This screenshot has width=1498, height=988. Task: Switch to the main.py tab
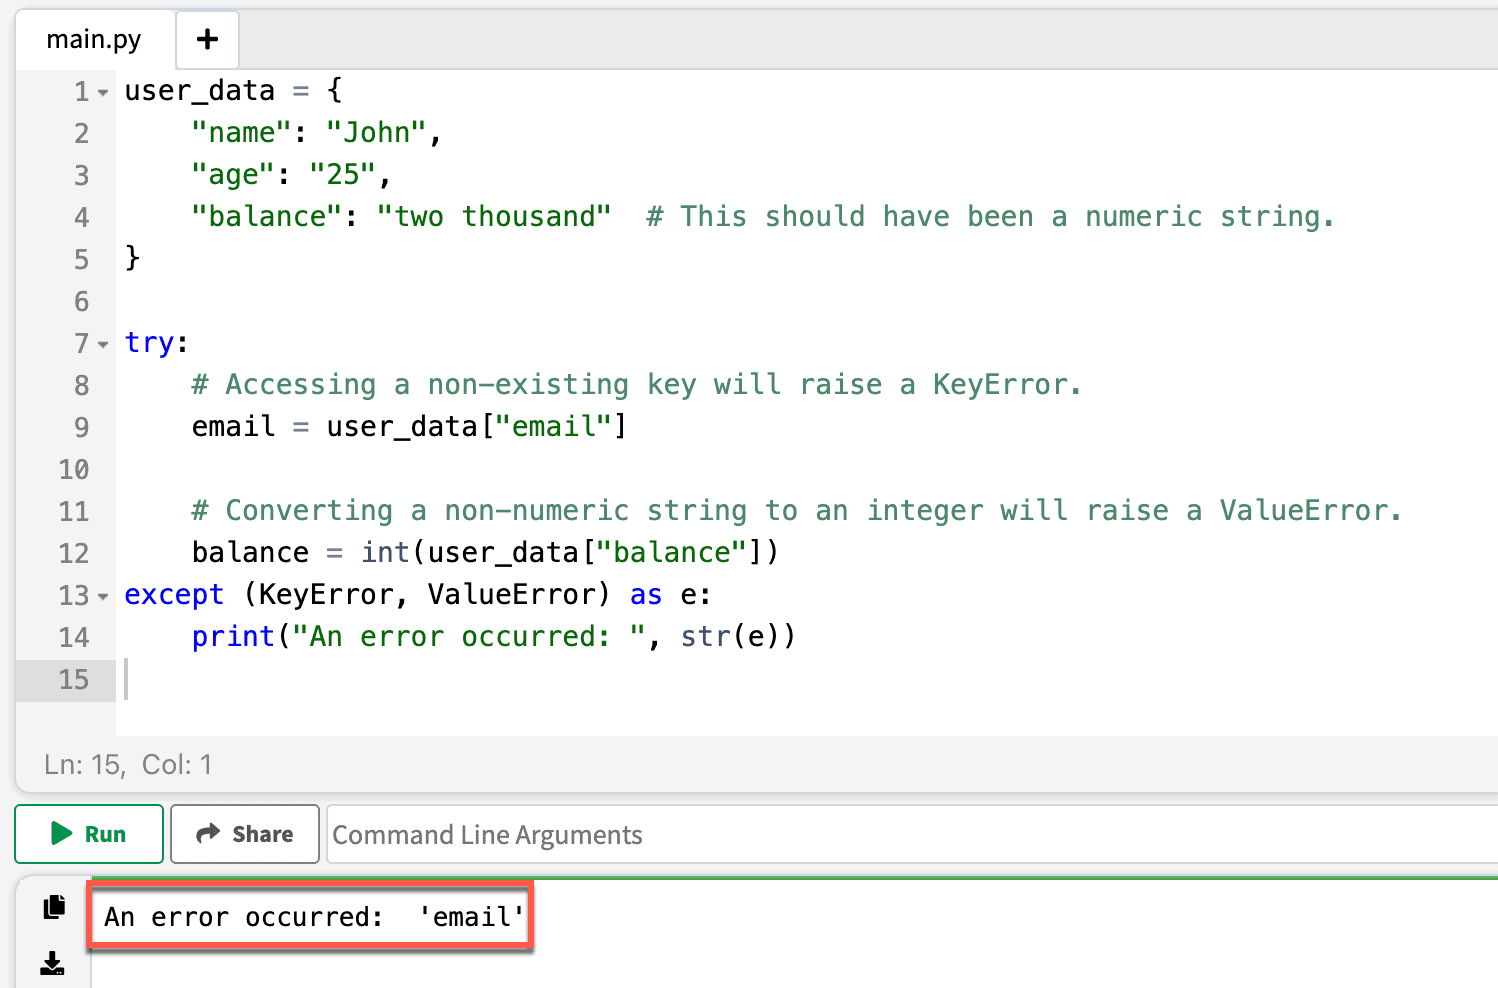93,39
